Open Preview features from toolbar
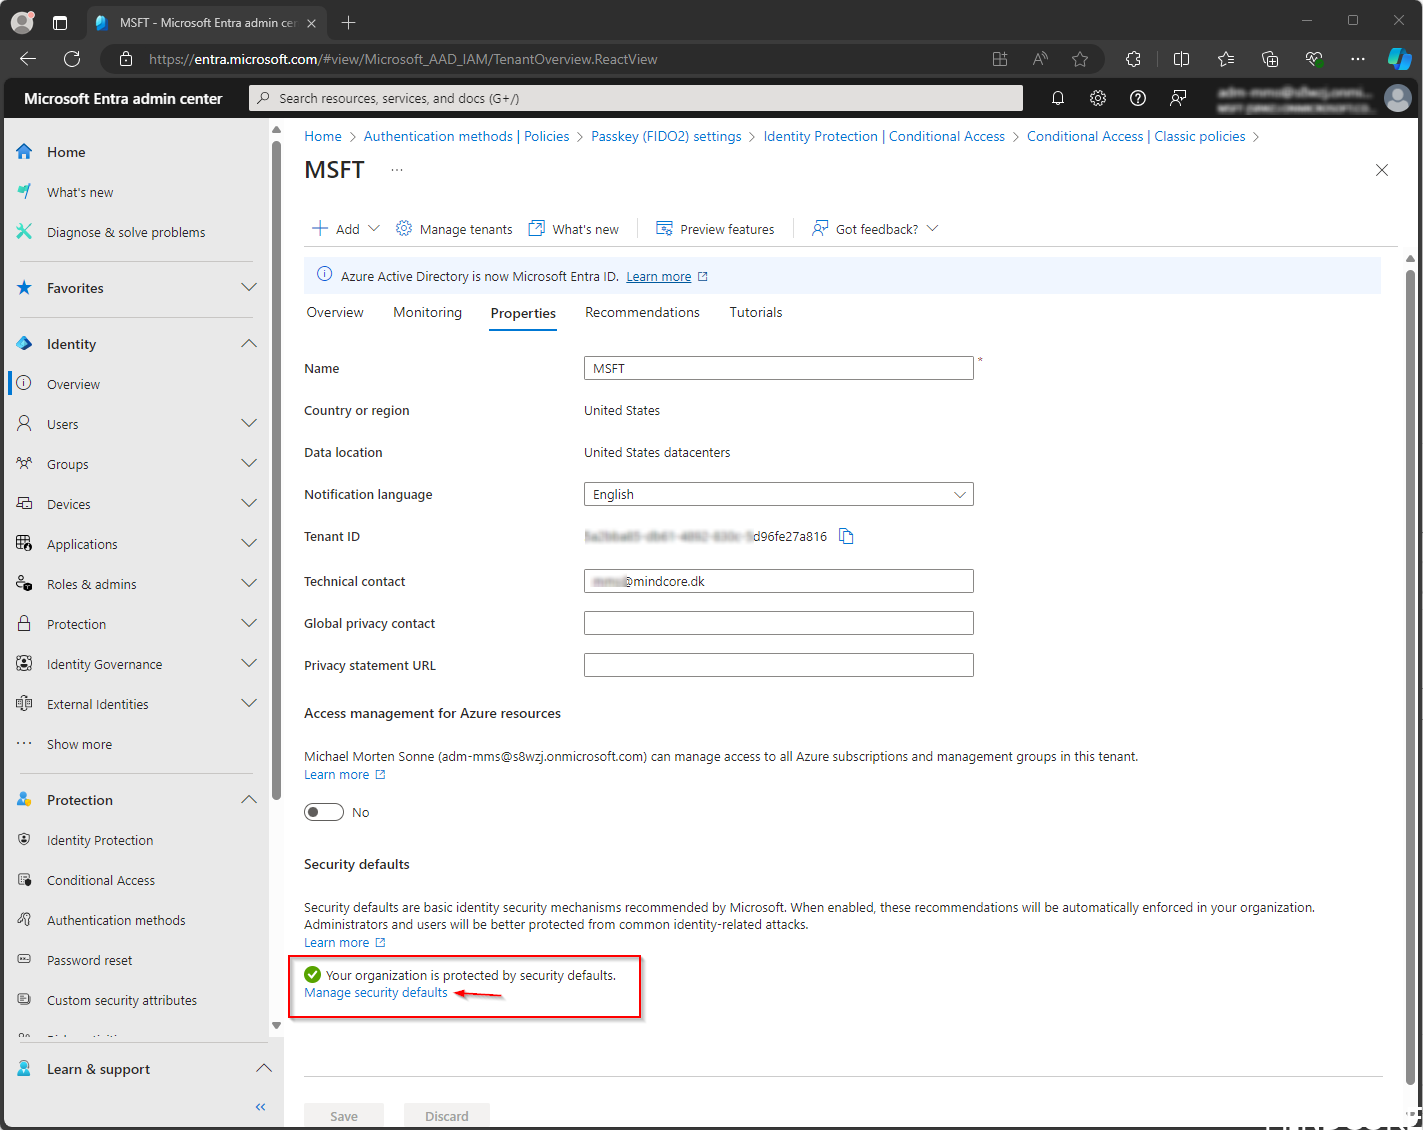Image resolution: width=1423 pixels, height=1130 pixels. 715,229
